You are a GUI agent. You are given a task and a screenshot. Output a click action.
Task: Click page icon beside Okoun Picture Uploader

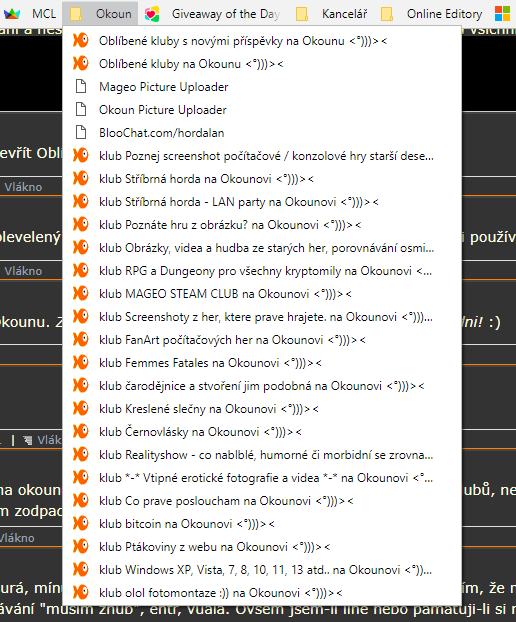coord(81,109)
